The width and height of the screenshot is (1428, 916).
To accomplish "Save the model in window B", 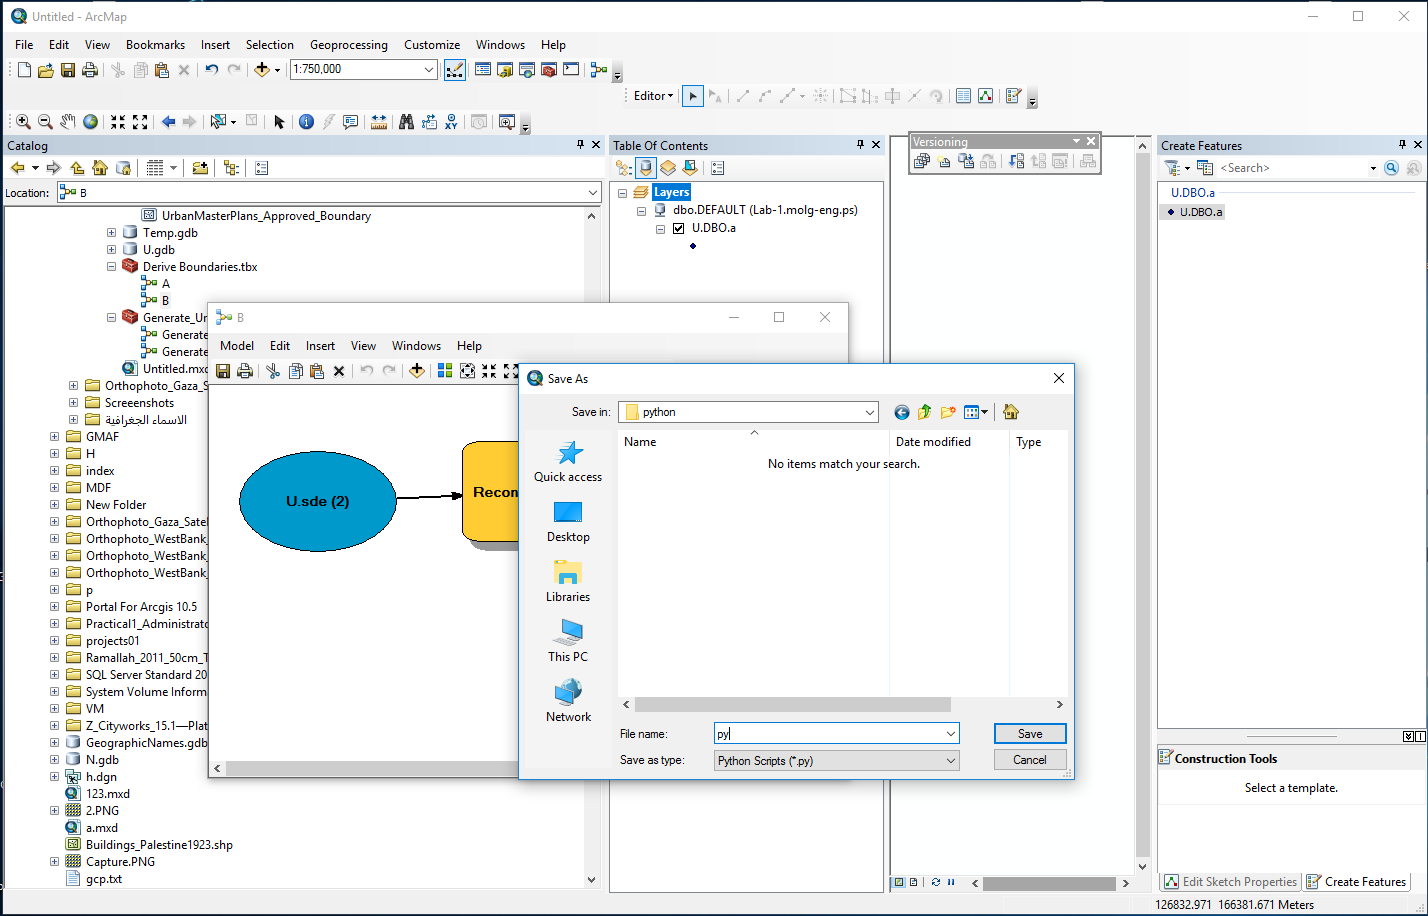I will click(223, 371).
